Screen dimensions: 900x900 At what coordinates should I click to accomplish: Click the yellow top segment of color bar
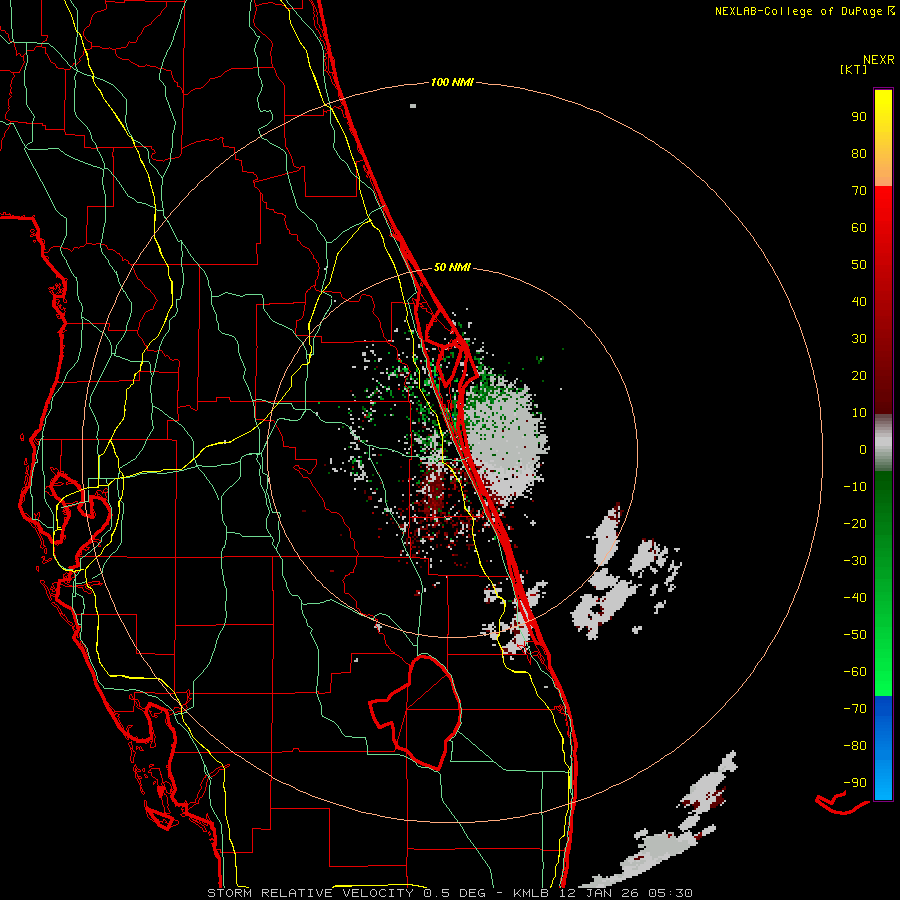[883, 138]
